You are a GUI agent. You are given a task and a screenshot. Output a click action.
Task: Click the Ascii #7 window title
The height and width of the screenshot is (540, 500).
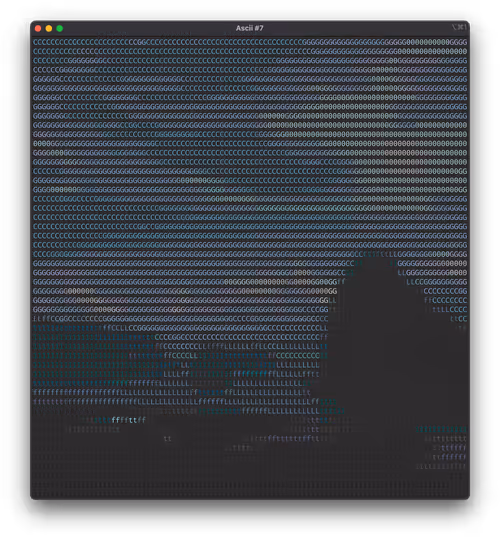250,28
